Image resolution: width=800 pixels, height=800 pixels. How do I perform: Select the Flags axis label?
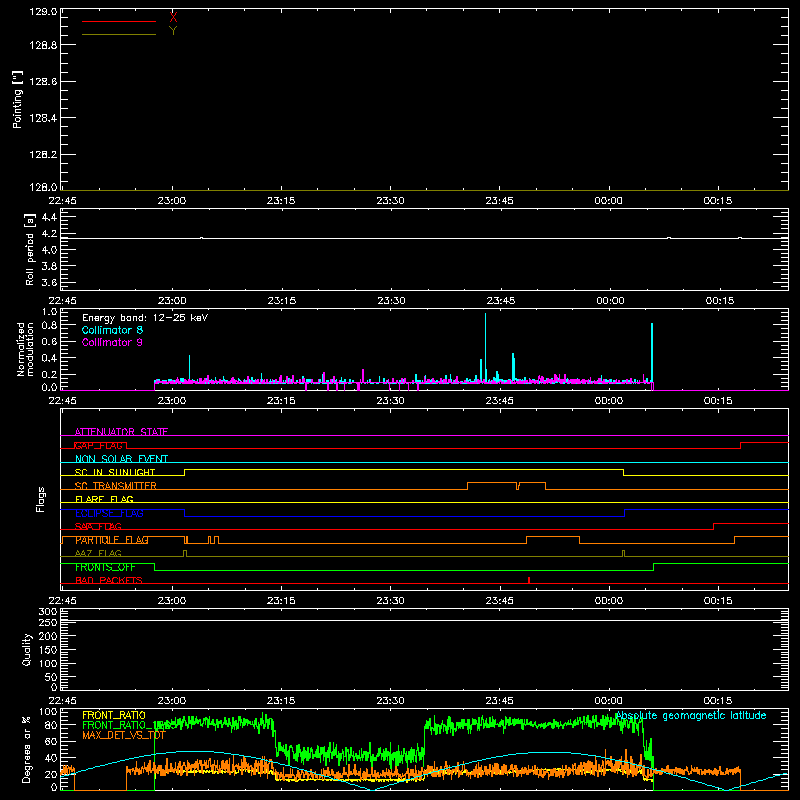click(40, 499)
